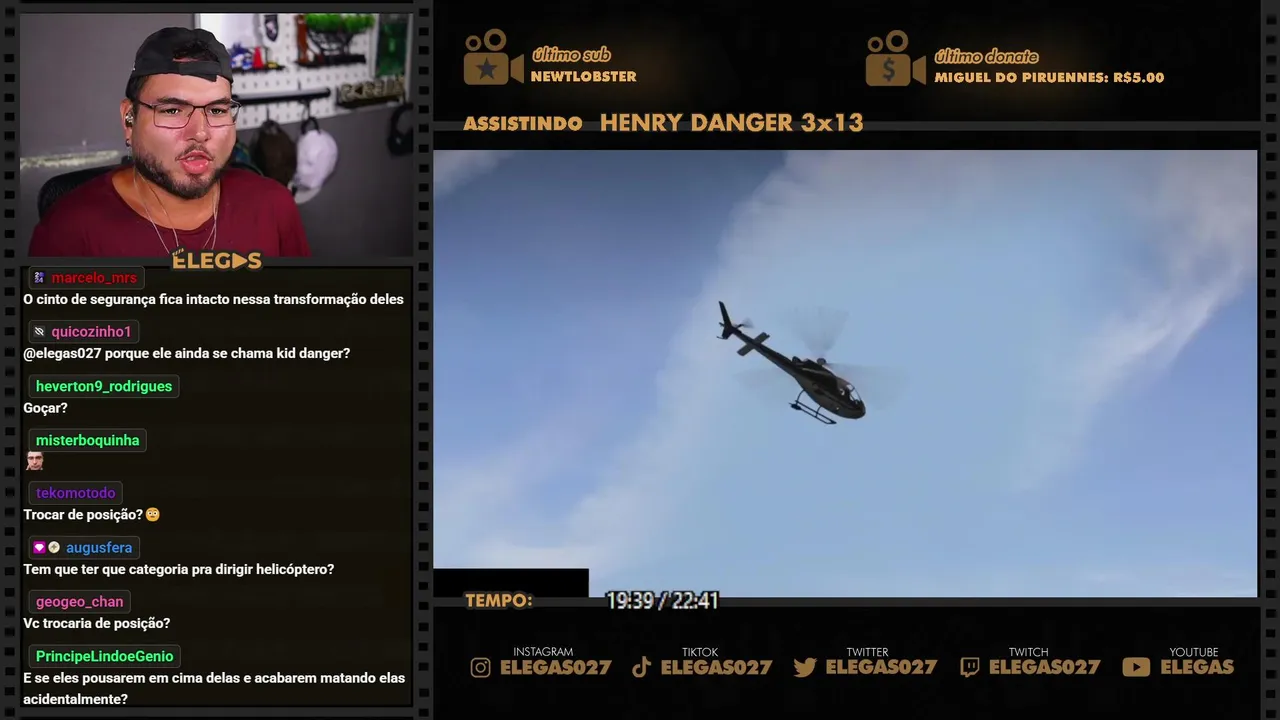Click message 'Vc trocaria de posição?'
This screenshot has height=720, width=1280.
point(96,623)
